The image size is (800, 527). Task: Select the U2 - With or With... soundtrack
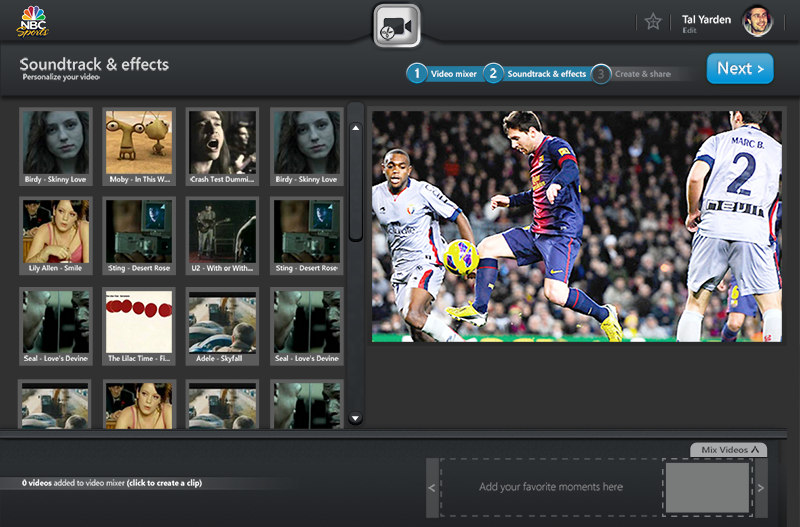point(222,236)
